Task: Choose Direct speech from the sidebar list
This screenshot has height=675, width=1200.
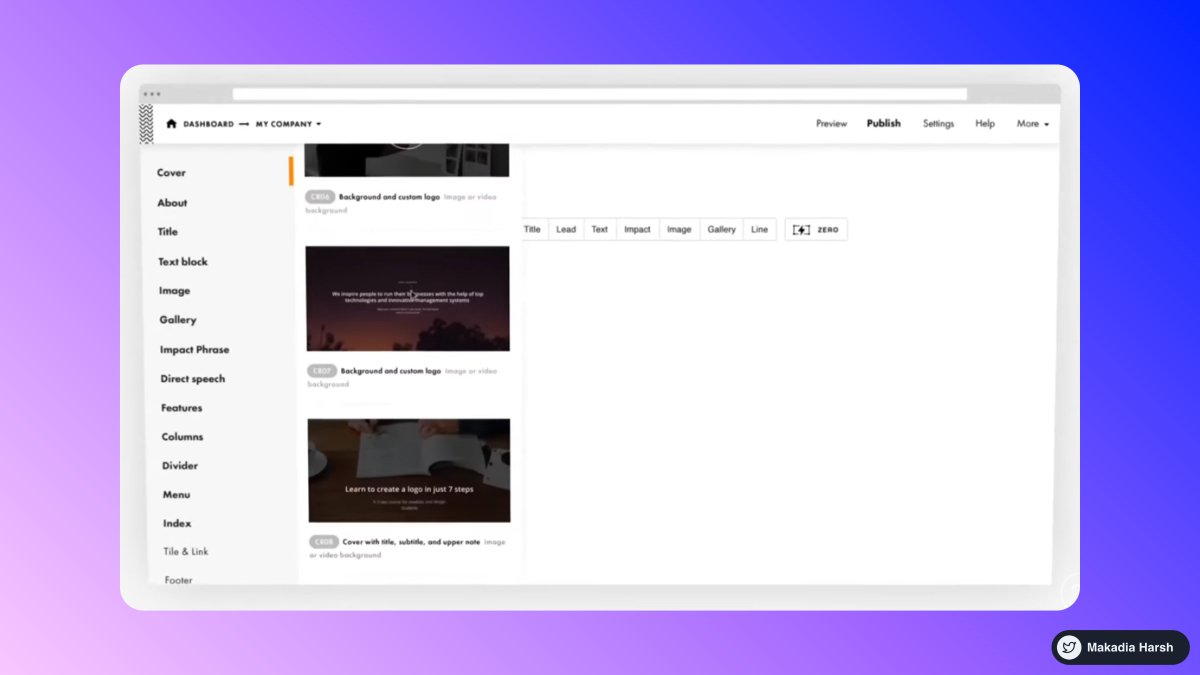Action: tap(193, 378)
